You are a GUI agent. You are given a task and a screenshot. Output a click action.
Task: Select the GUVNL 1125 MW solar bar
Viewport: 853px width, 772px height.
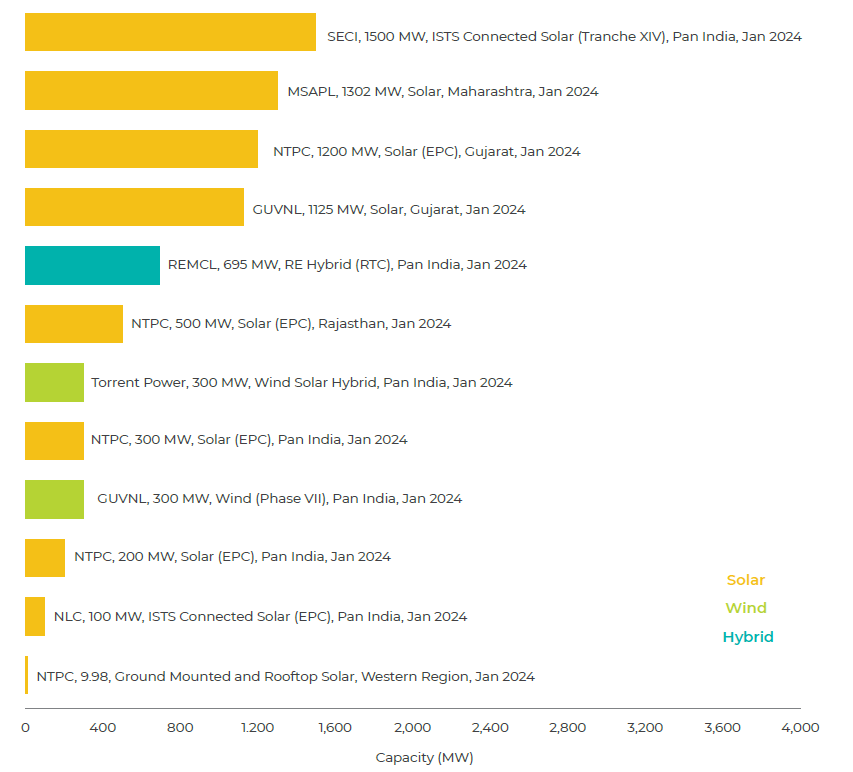click(x=134, y=207)
